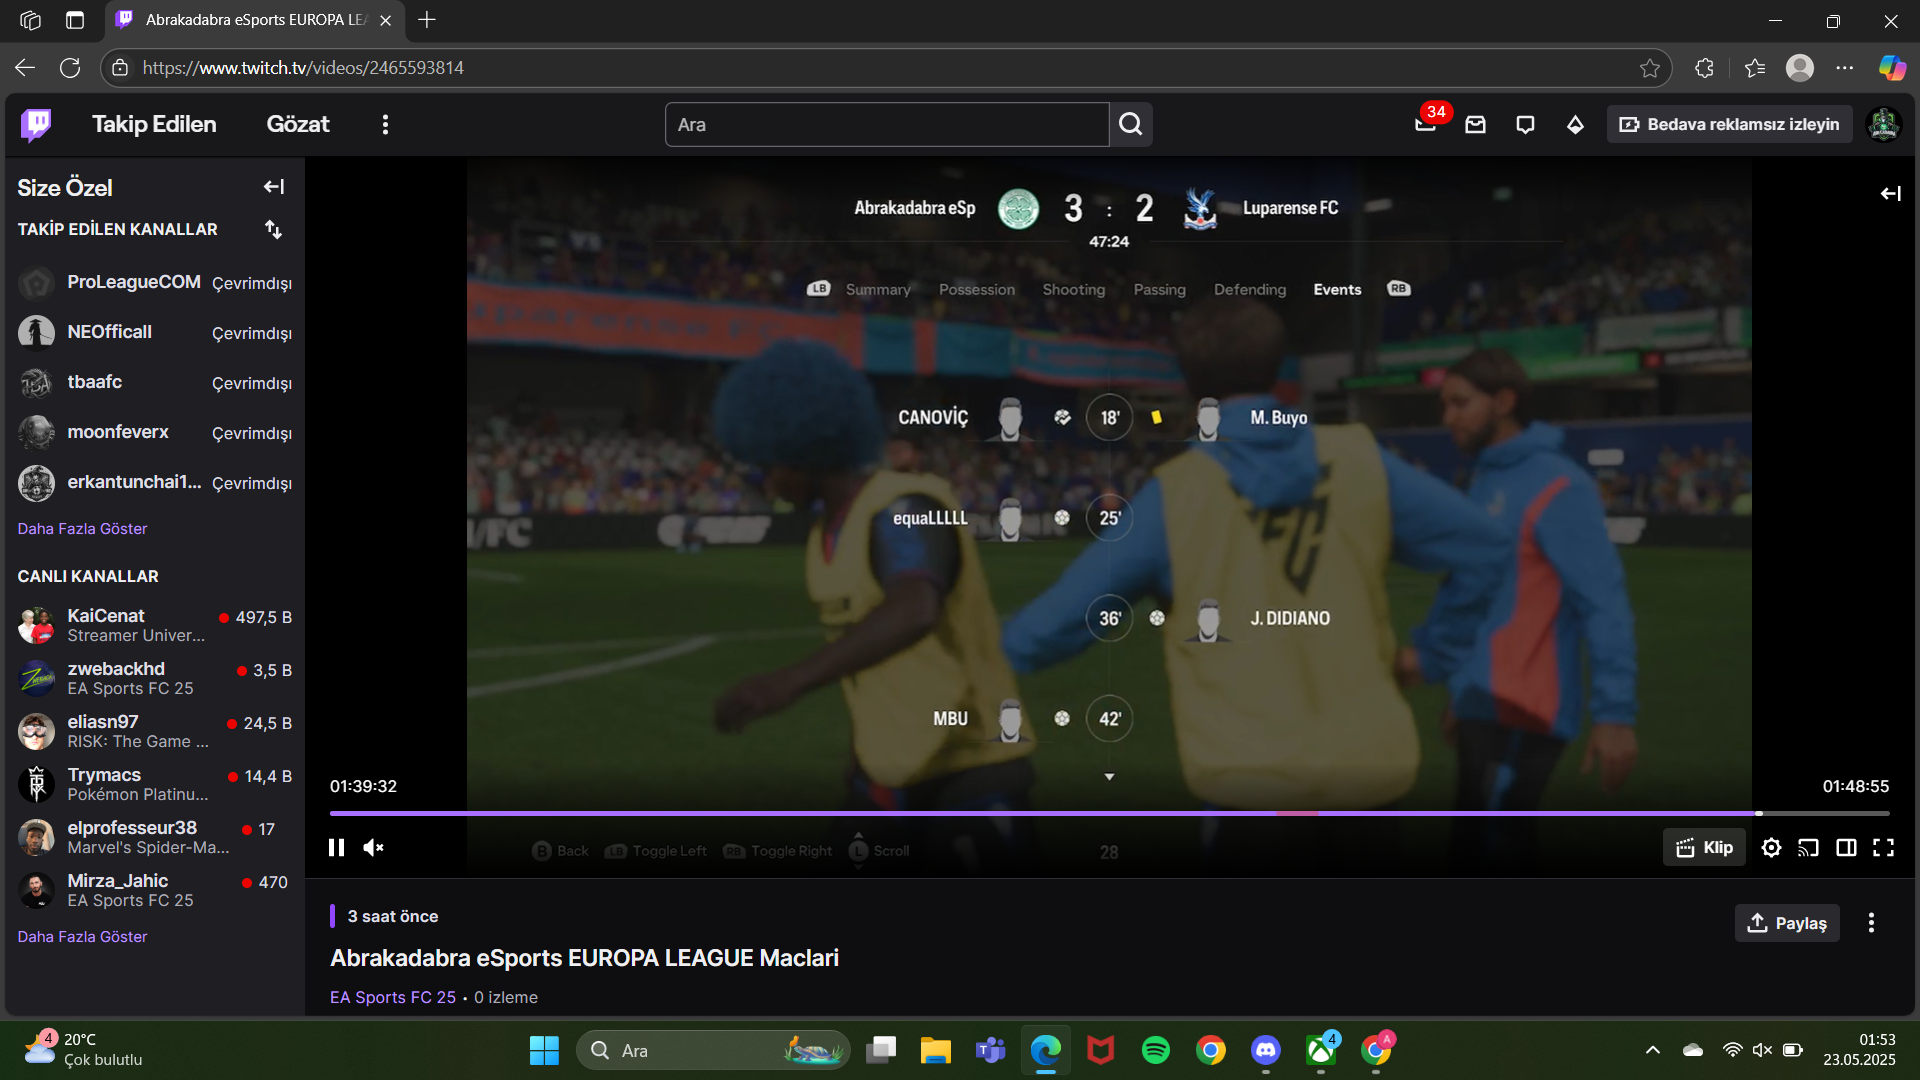Open the EA Sports FC 25 category link
The height and width of the screenshot is (1080, 1920).
click(393, 997)
